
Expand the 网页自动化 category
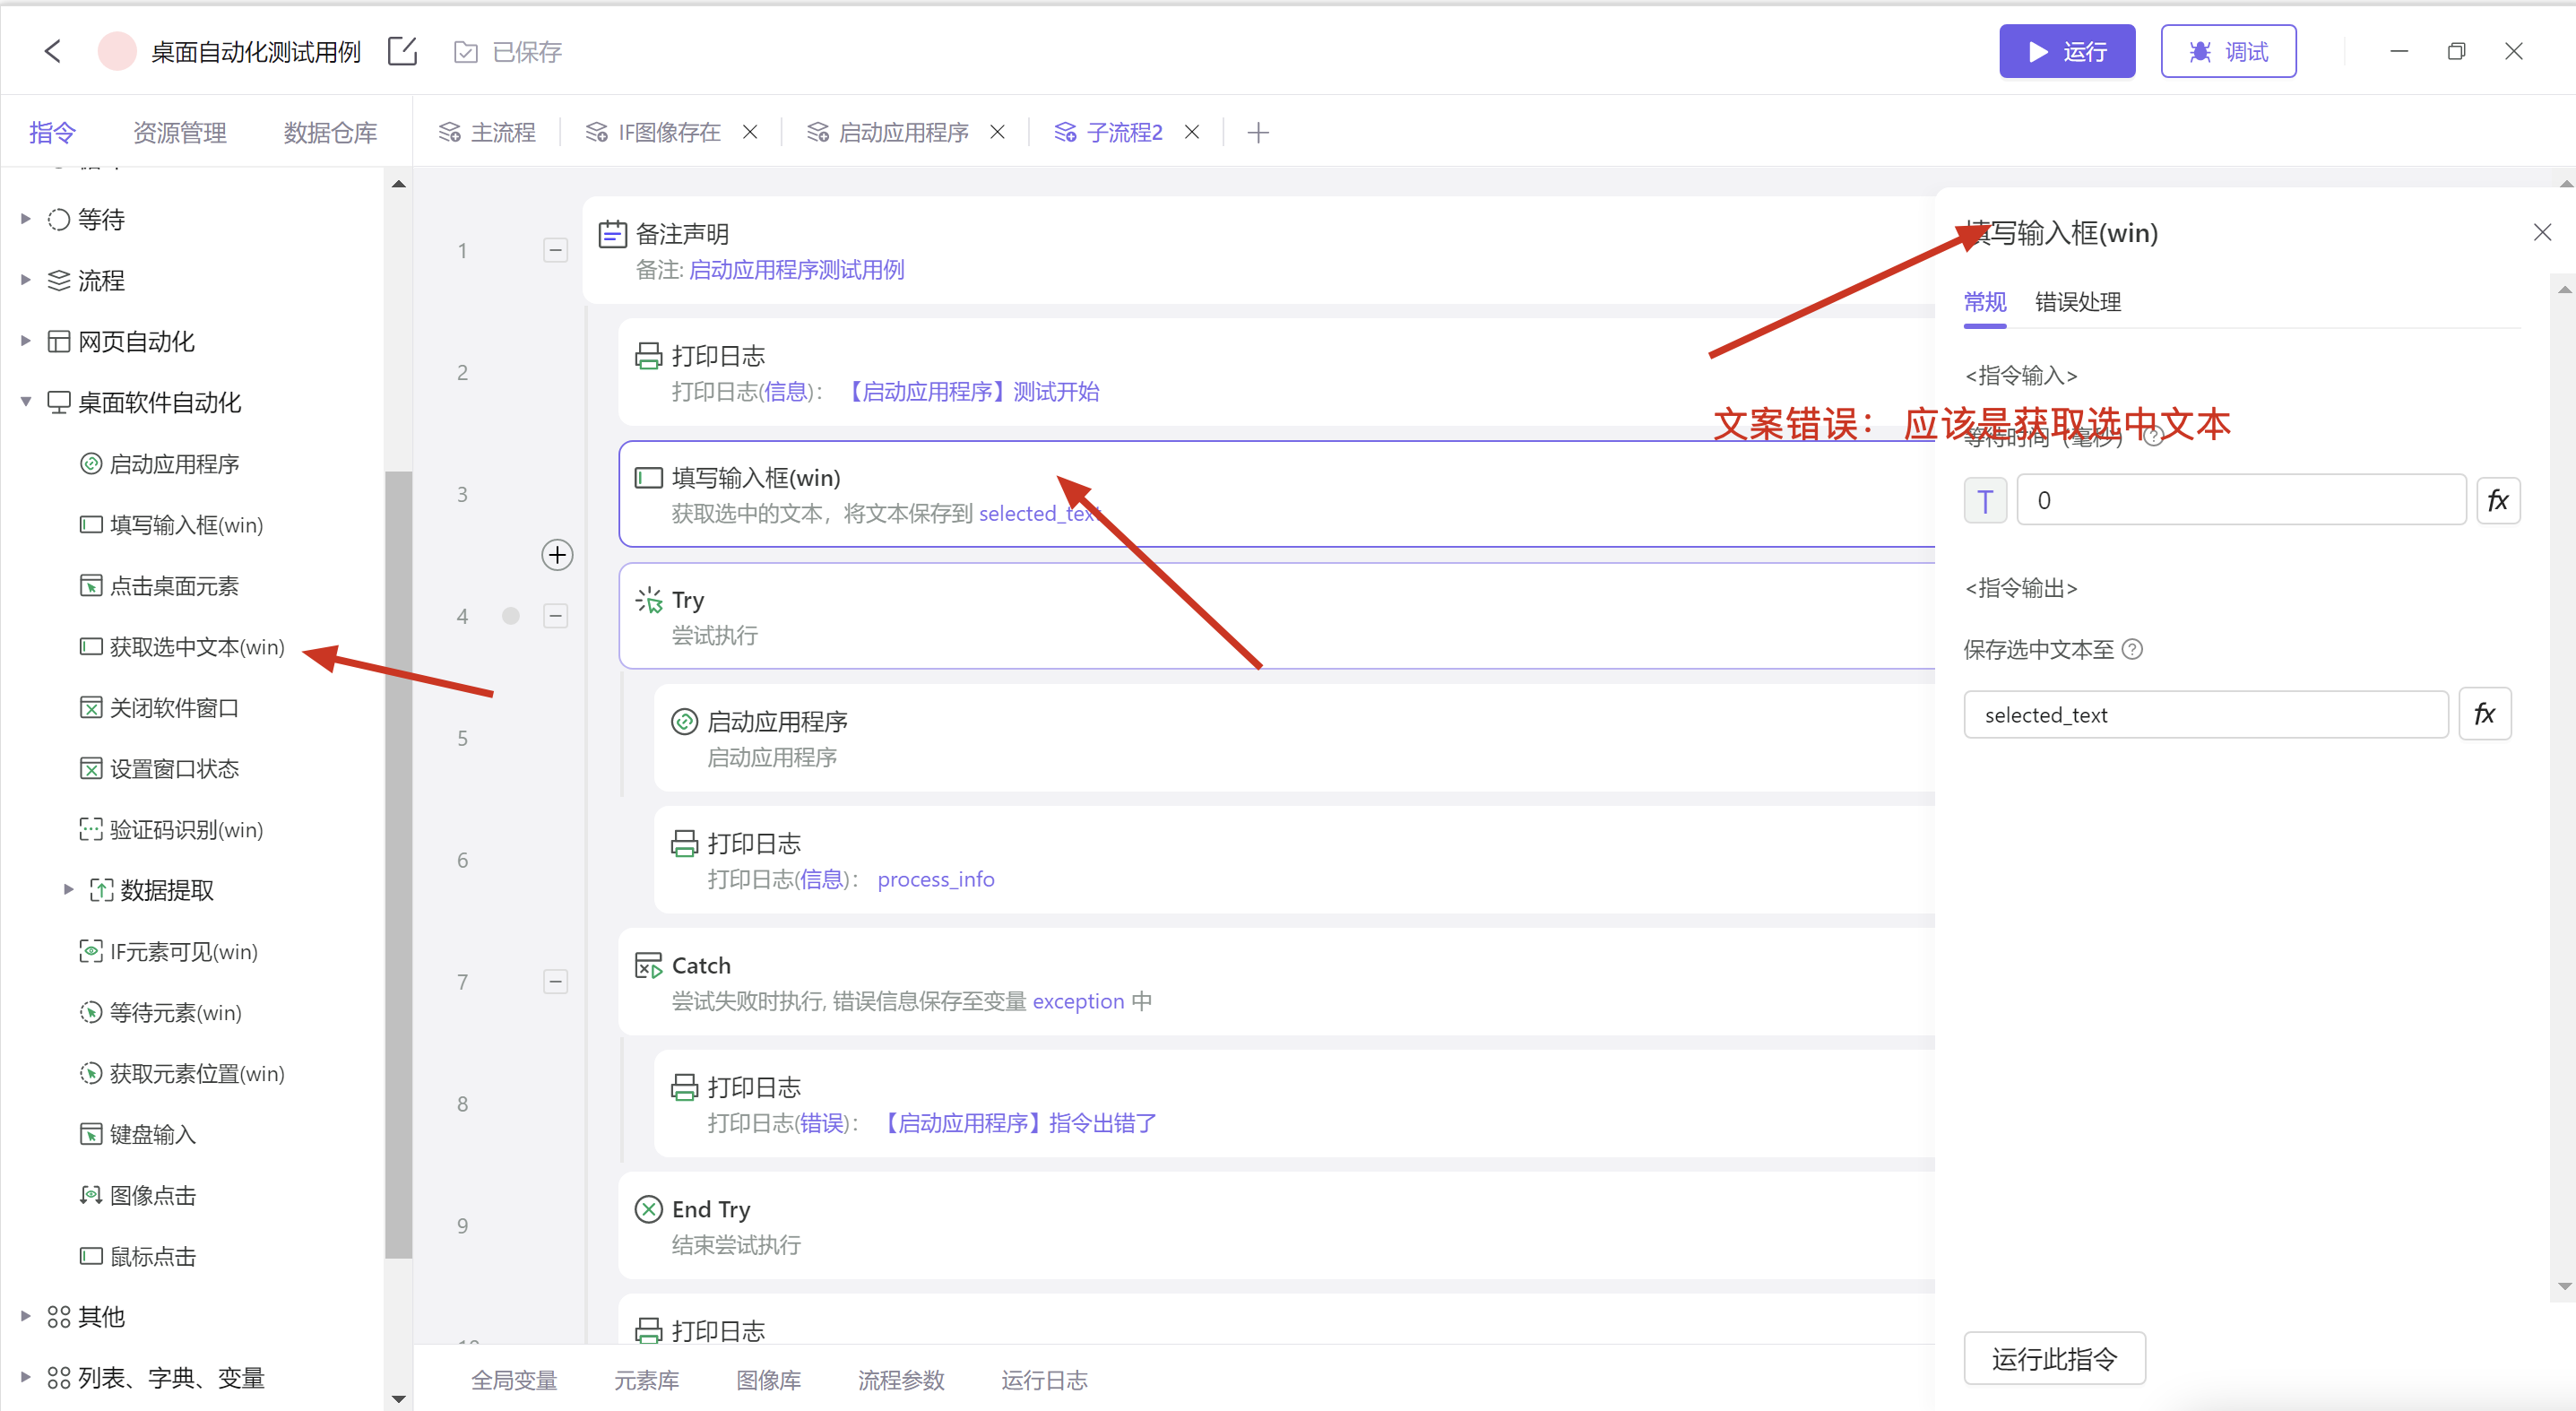(x=26, y=341)
